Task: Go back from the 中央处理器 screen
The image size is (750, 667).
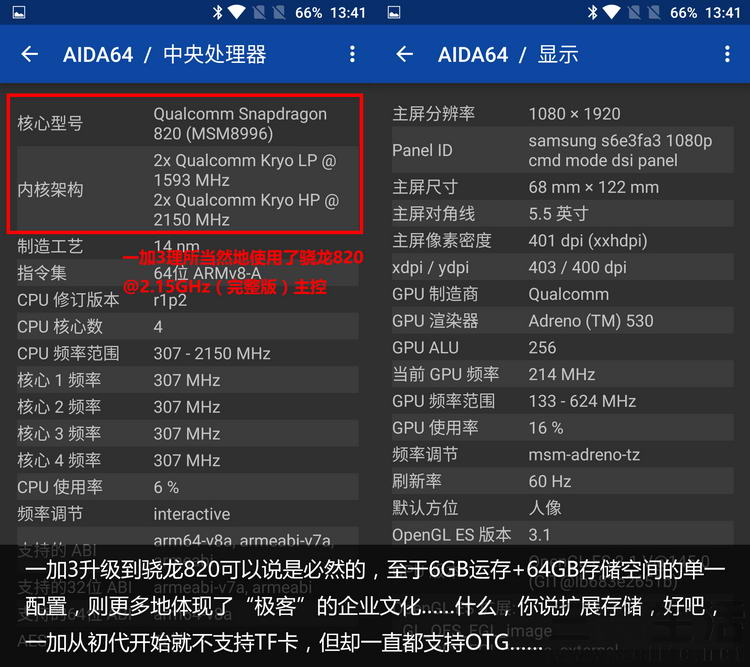Action: 30,54
